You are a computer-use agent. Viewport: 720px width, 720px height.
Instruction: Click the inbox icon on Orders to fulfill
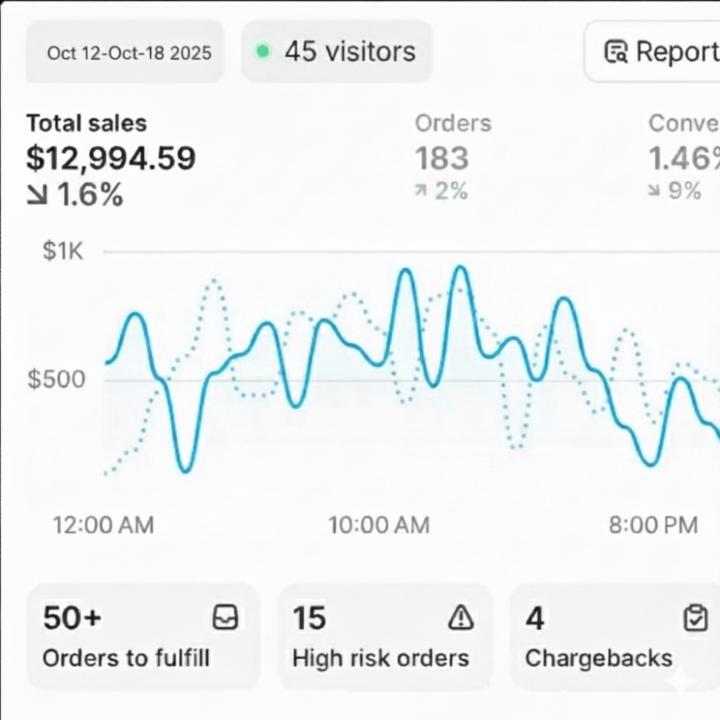tap(226, 618)
